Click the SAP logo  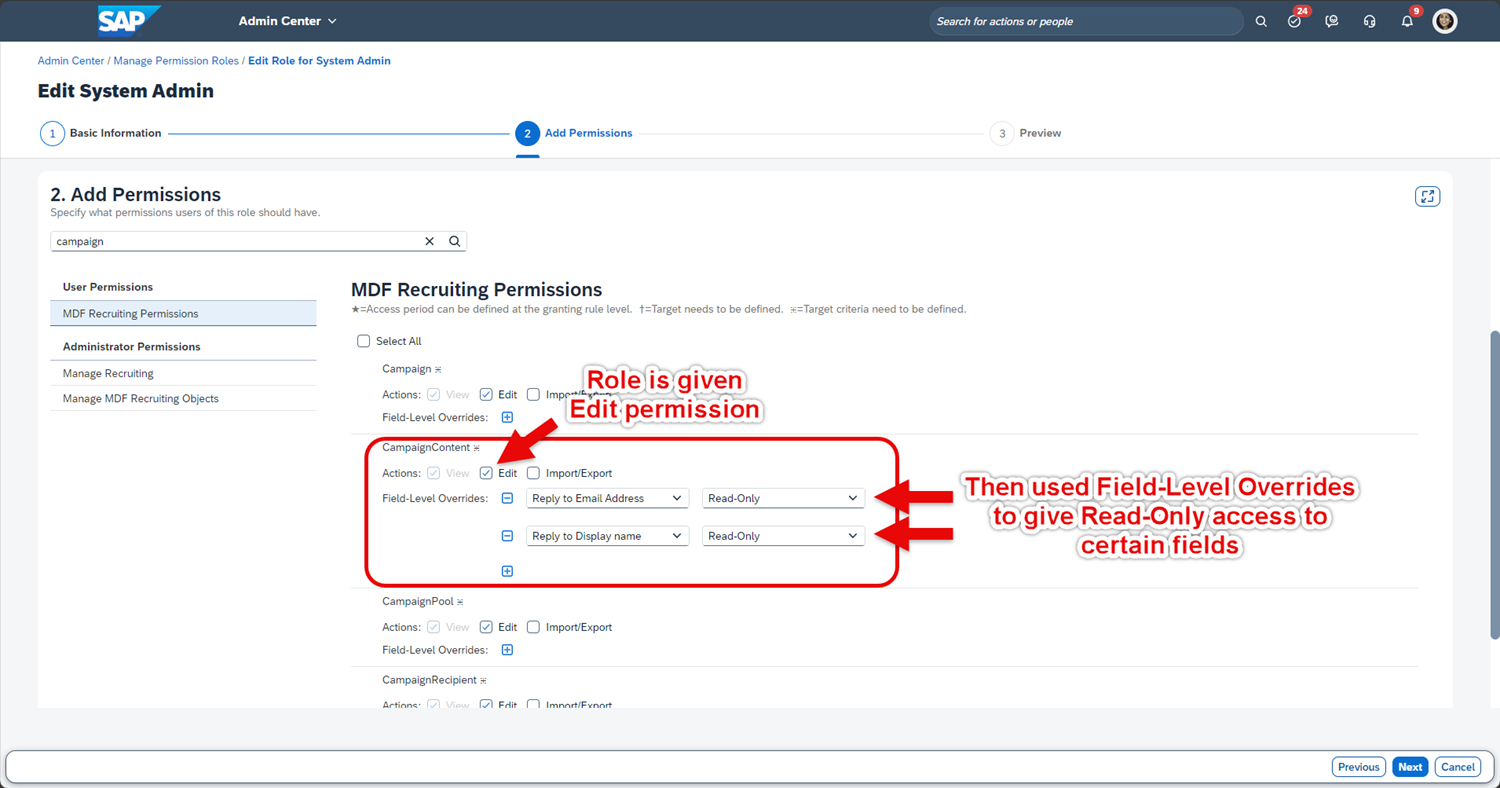[x=129, y=20]
